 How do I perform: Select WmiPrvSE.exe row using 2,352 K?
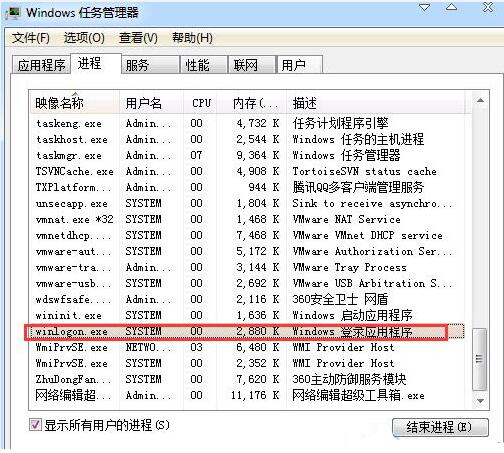247,363
